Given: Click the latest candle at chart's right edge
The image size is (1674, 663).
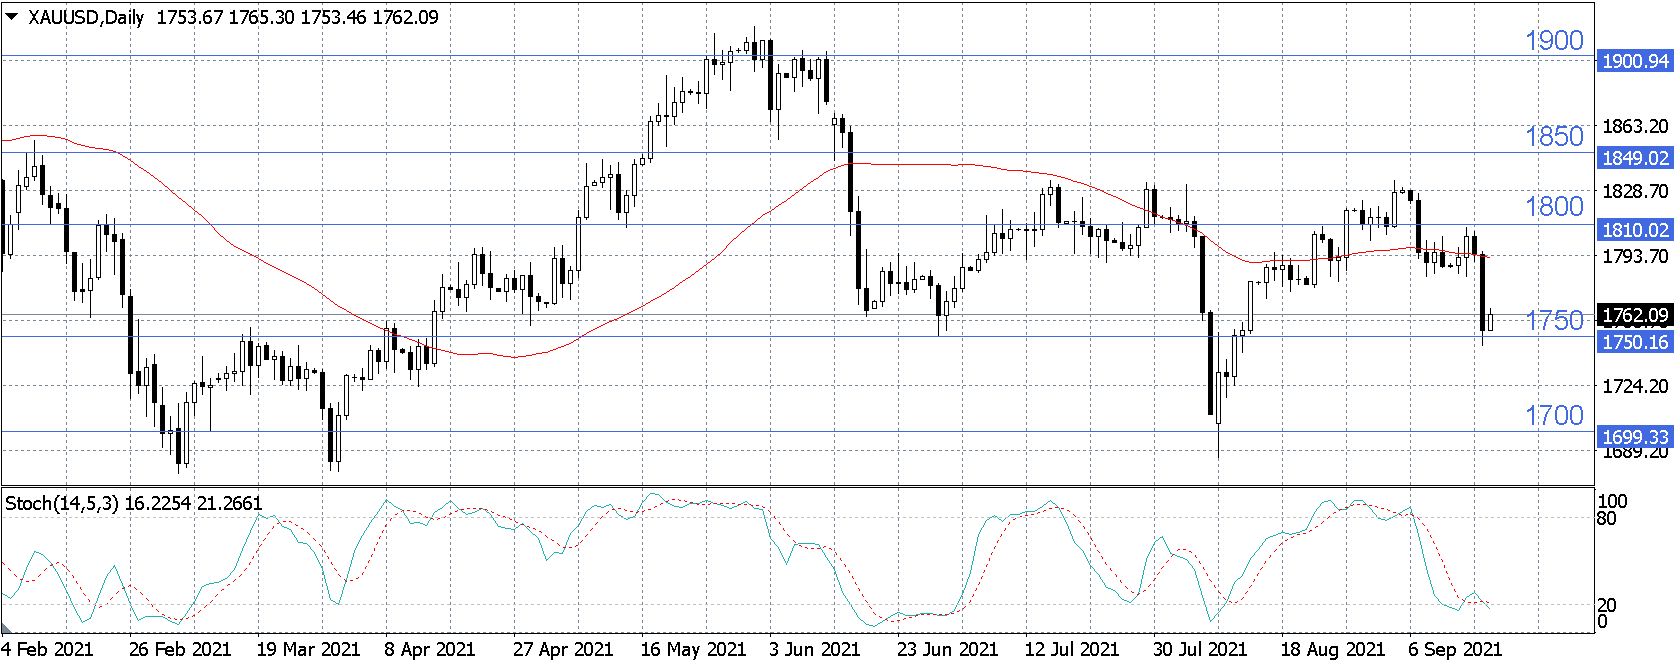Looking at the screenshot, I should (1490, 320).
